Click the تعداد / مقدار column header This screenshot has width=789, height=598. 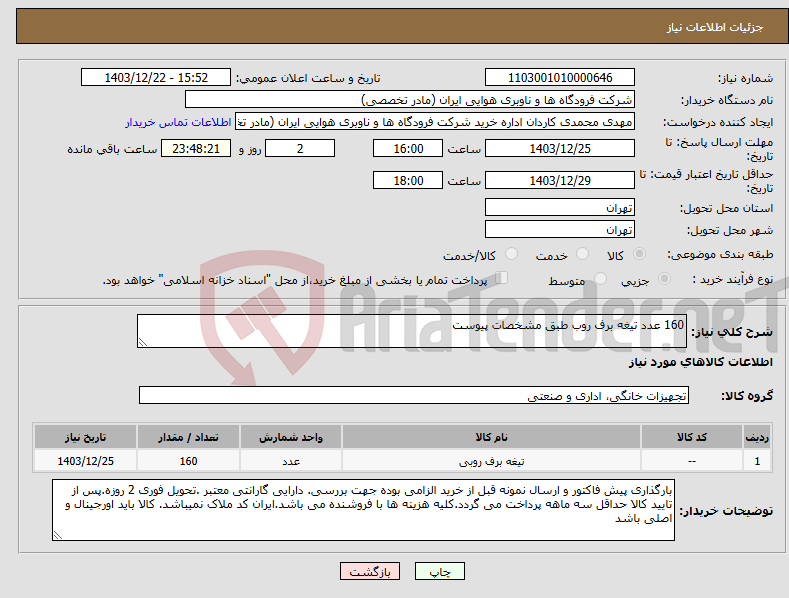(188, 437)
